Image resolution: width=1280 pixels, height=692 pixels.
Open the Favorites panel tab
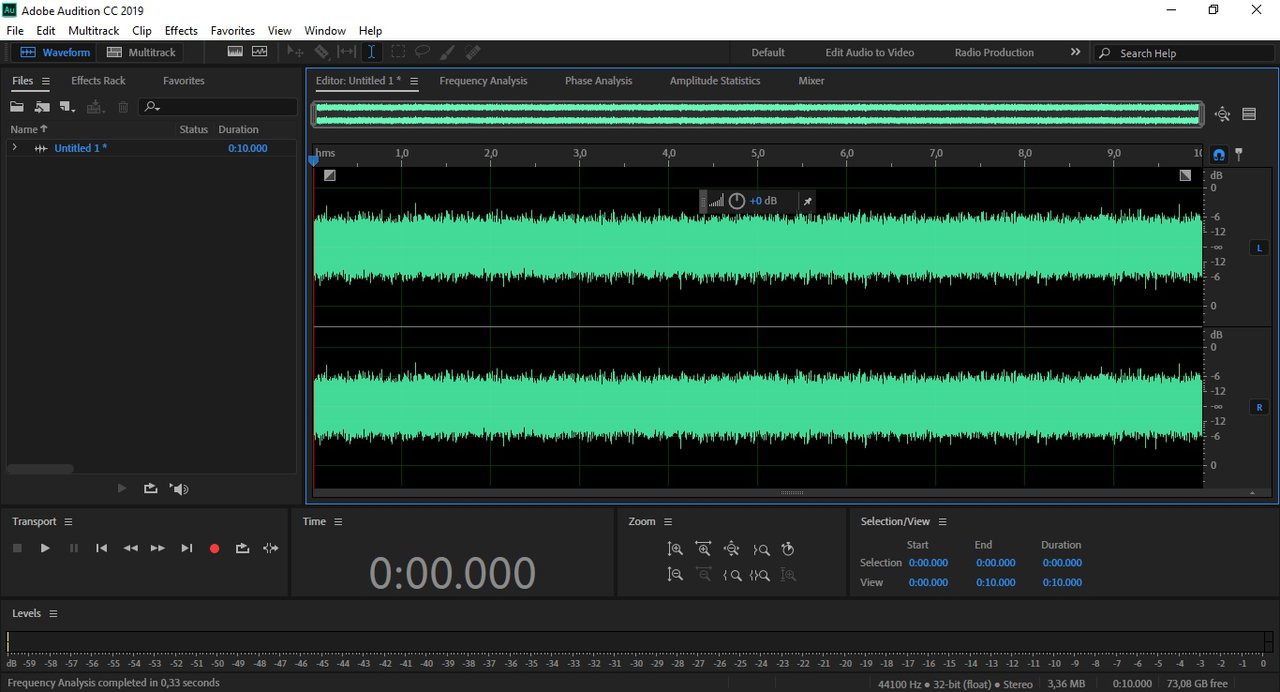click(x=184, y=81)
